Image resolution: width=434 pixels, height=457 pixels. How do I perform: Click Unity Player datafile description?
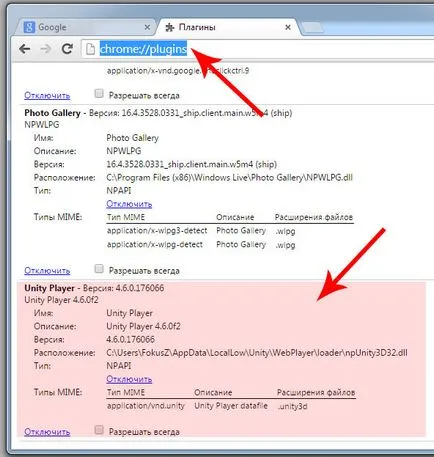[x=231, y=406]
